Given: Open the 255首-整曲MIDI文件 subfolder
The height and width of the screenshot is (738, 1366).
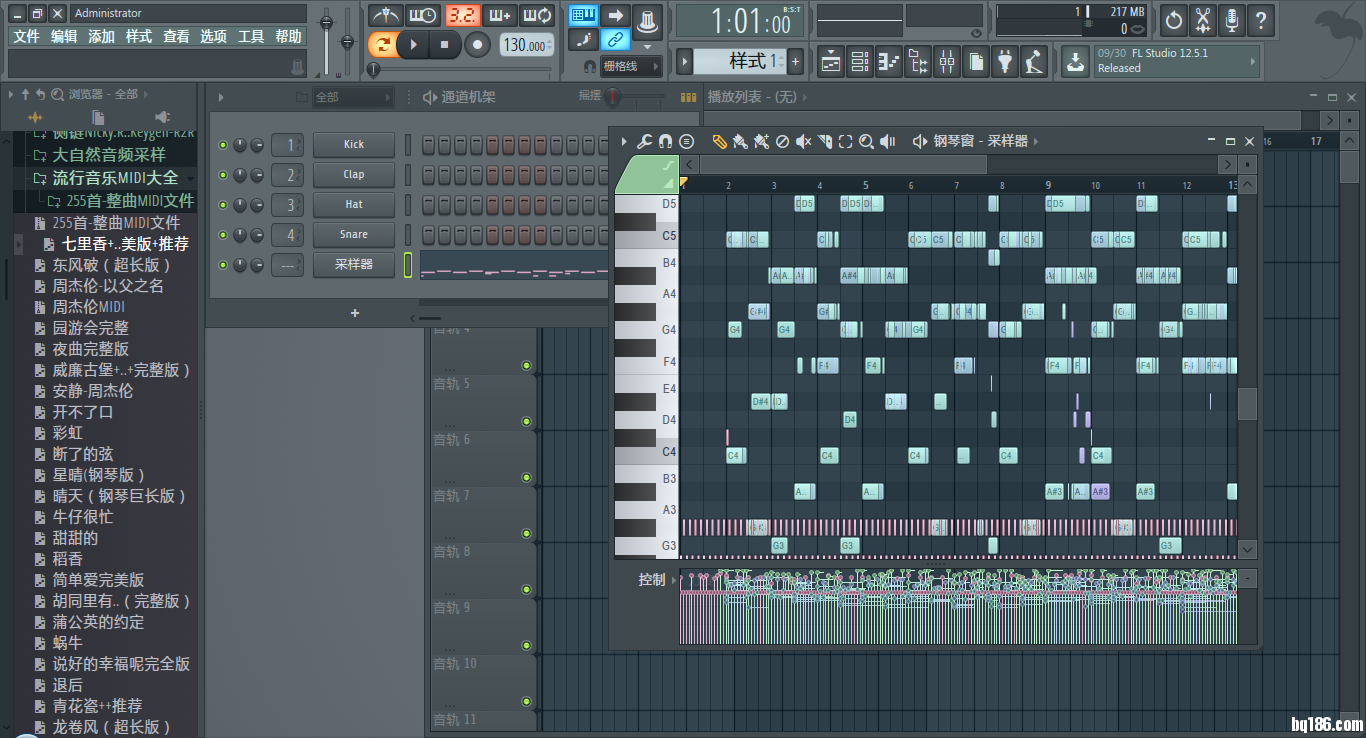Looking at the screenshot, I should click(x=120, y=201).
